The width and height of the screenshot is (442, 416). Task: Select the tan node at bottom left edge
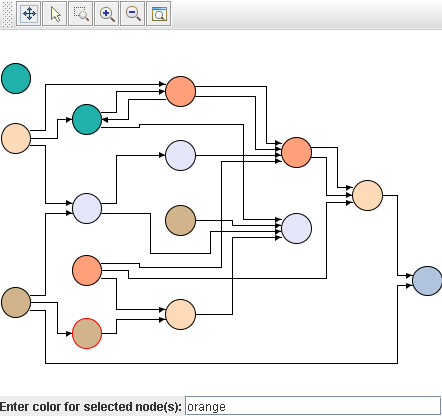click(x=16, y=302)
